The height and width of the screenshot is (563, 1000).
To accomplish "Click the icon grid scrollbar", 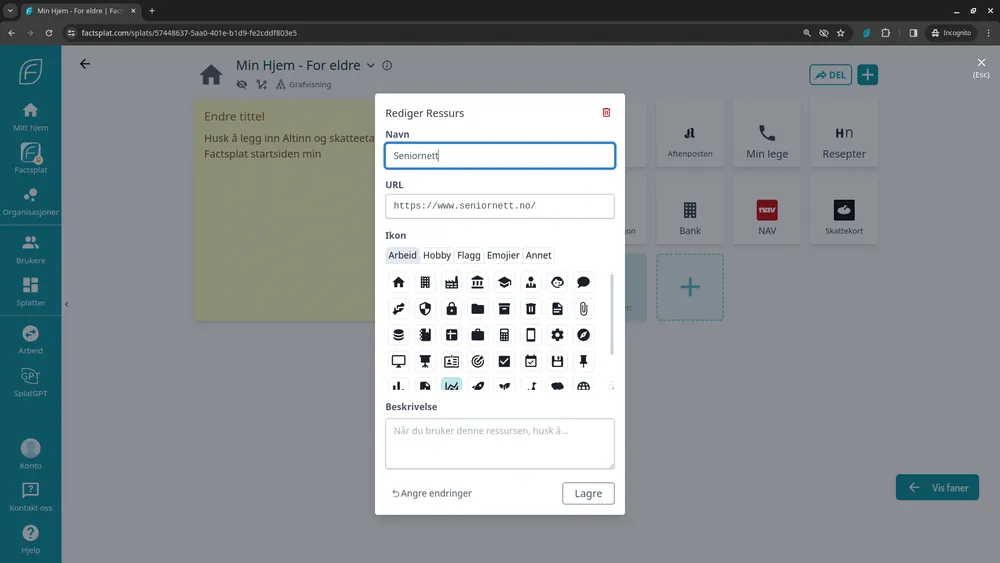I will point(611,315).
